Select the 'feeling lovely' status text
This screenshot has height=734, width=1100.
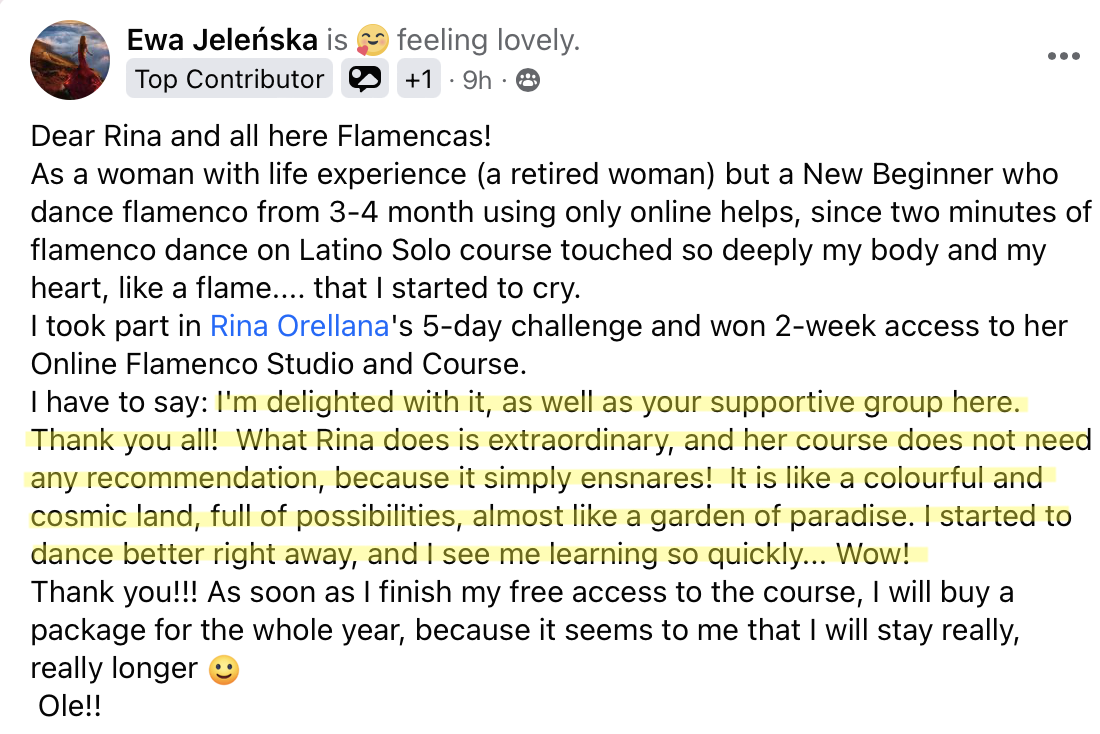[488, 40]
